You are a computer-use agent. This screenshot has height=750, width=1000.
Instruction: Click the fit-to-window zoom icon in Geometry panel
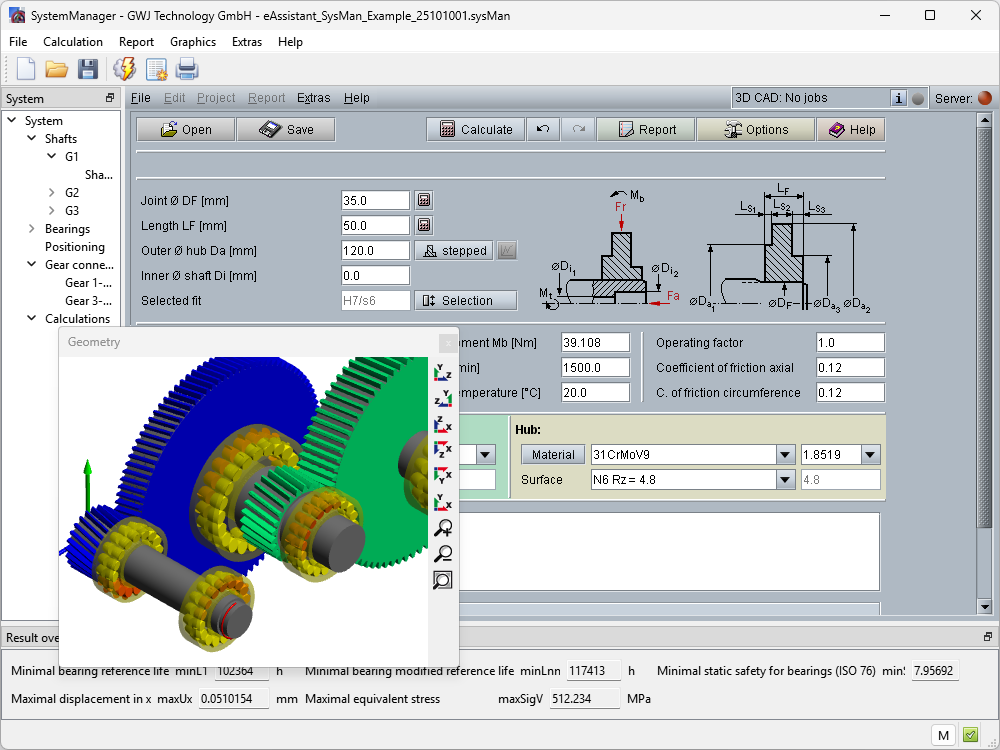[443, 580]
